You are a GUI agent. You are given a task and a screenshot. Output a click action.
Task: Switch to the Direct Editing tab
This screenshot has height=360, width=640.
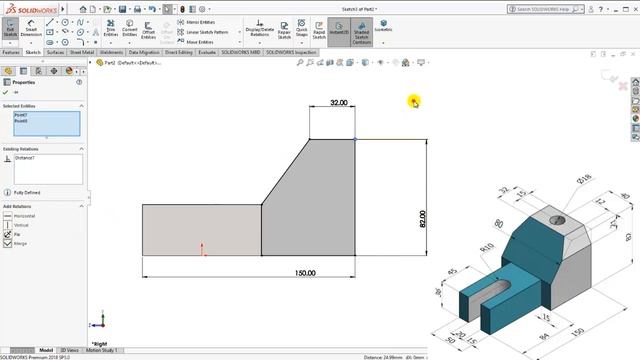[x=178, y=53]
